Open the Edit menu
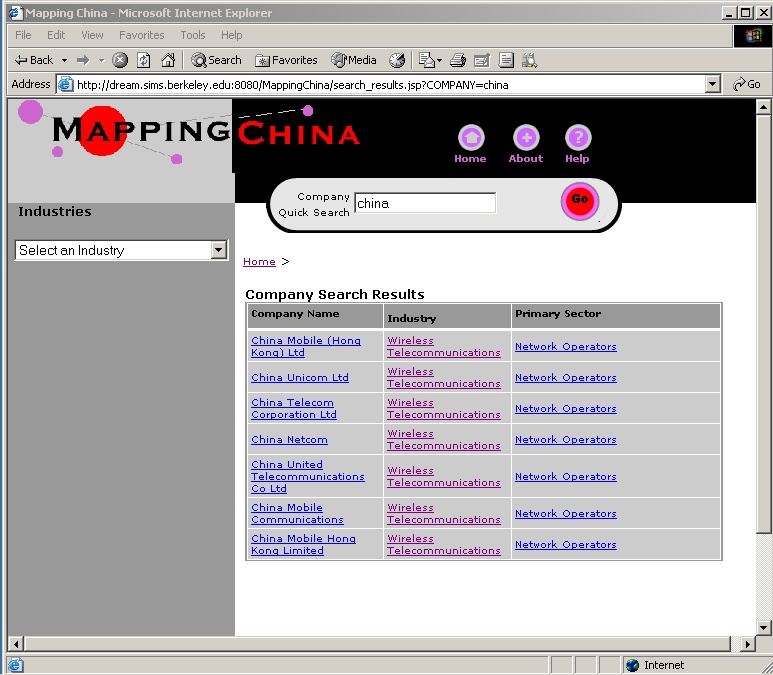The image size is (773, 675). pyautogui.click(x=56, y=35)
